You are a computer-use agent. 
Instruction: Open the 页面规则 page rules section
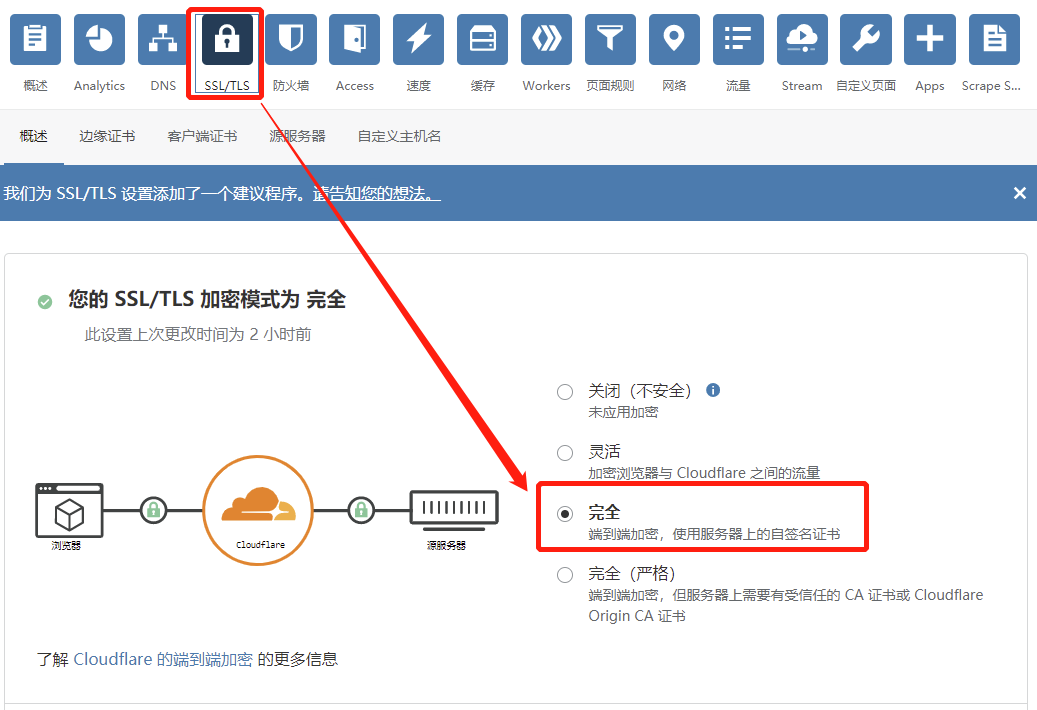610,39
